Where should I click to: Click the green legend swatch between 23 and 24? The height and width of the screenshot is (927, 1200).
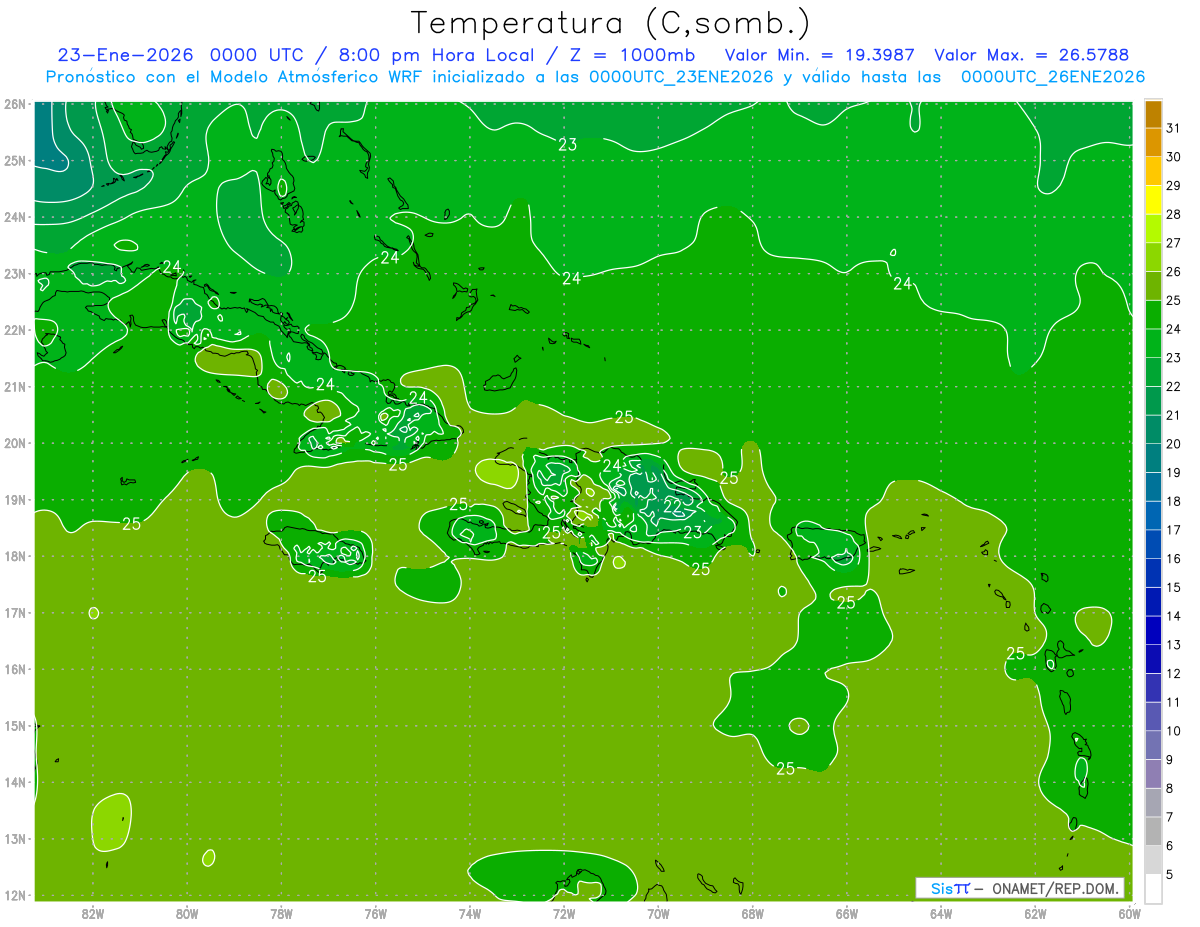1153,343
